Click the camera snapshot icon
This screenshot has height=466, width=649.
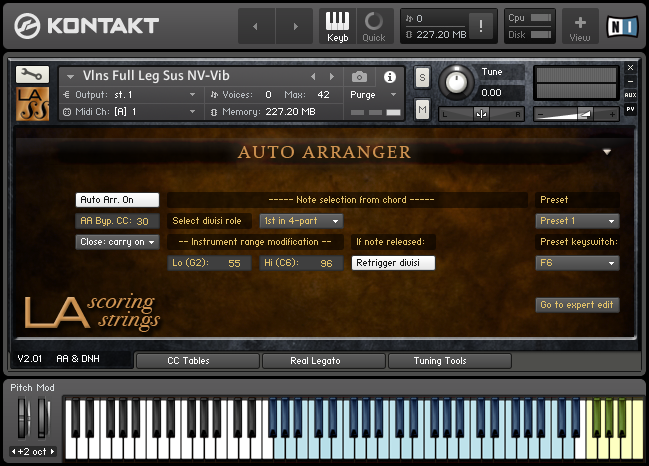[x=359, y=77]
